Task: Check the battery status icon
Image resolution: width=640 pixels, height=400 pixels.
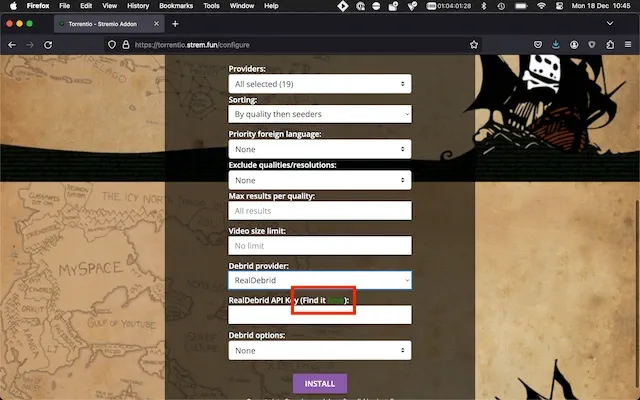Action: [x=521, y=6]
